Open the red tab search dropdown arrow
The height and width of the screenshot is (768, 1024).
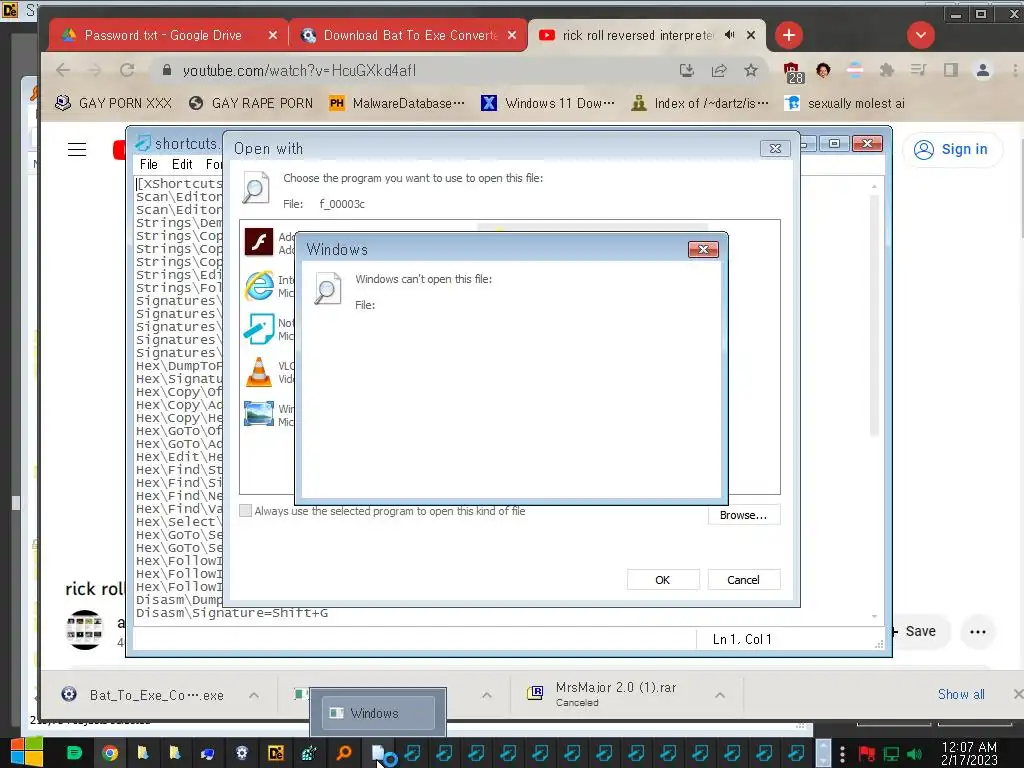click(x=921, y=35)
